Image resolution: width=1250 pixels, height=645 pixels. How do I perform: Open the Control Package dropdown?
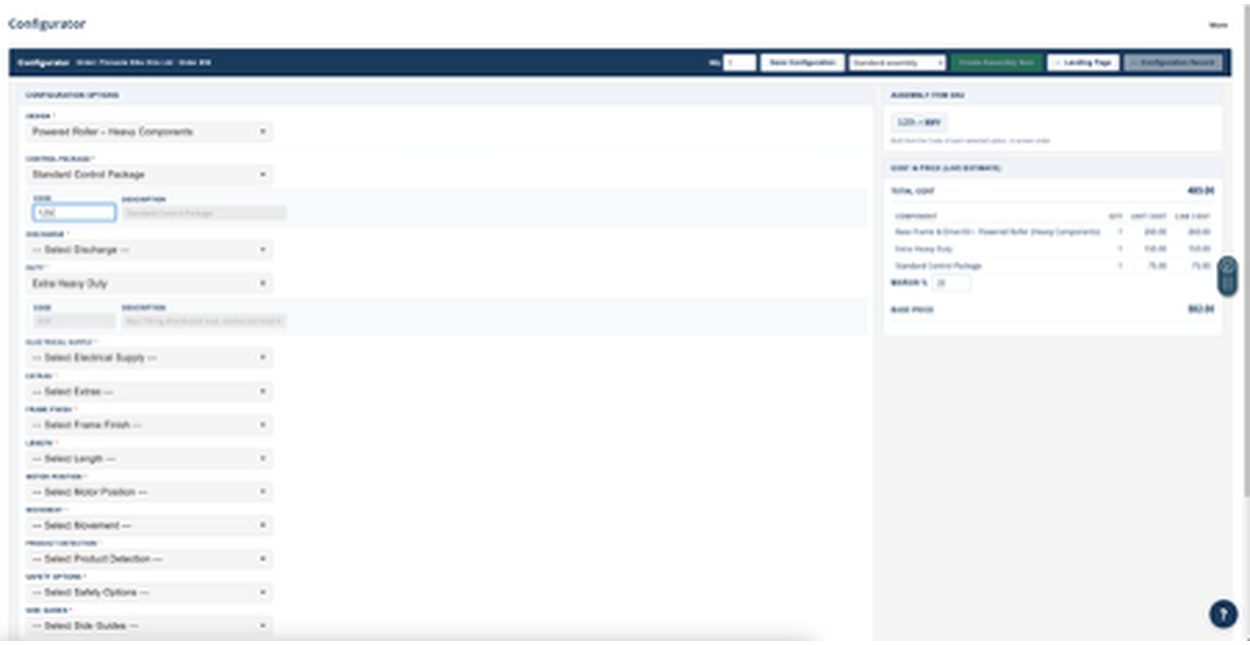point(149,174)
